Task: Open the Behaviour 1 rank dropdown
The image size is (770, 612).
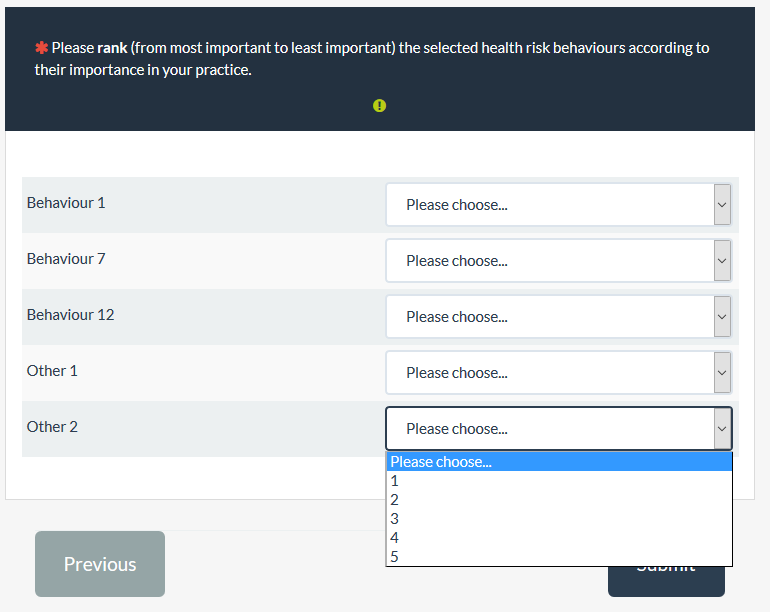Action: point(558,205)
